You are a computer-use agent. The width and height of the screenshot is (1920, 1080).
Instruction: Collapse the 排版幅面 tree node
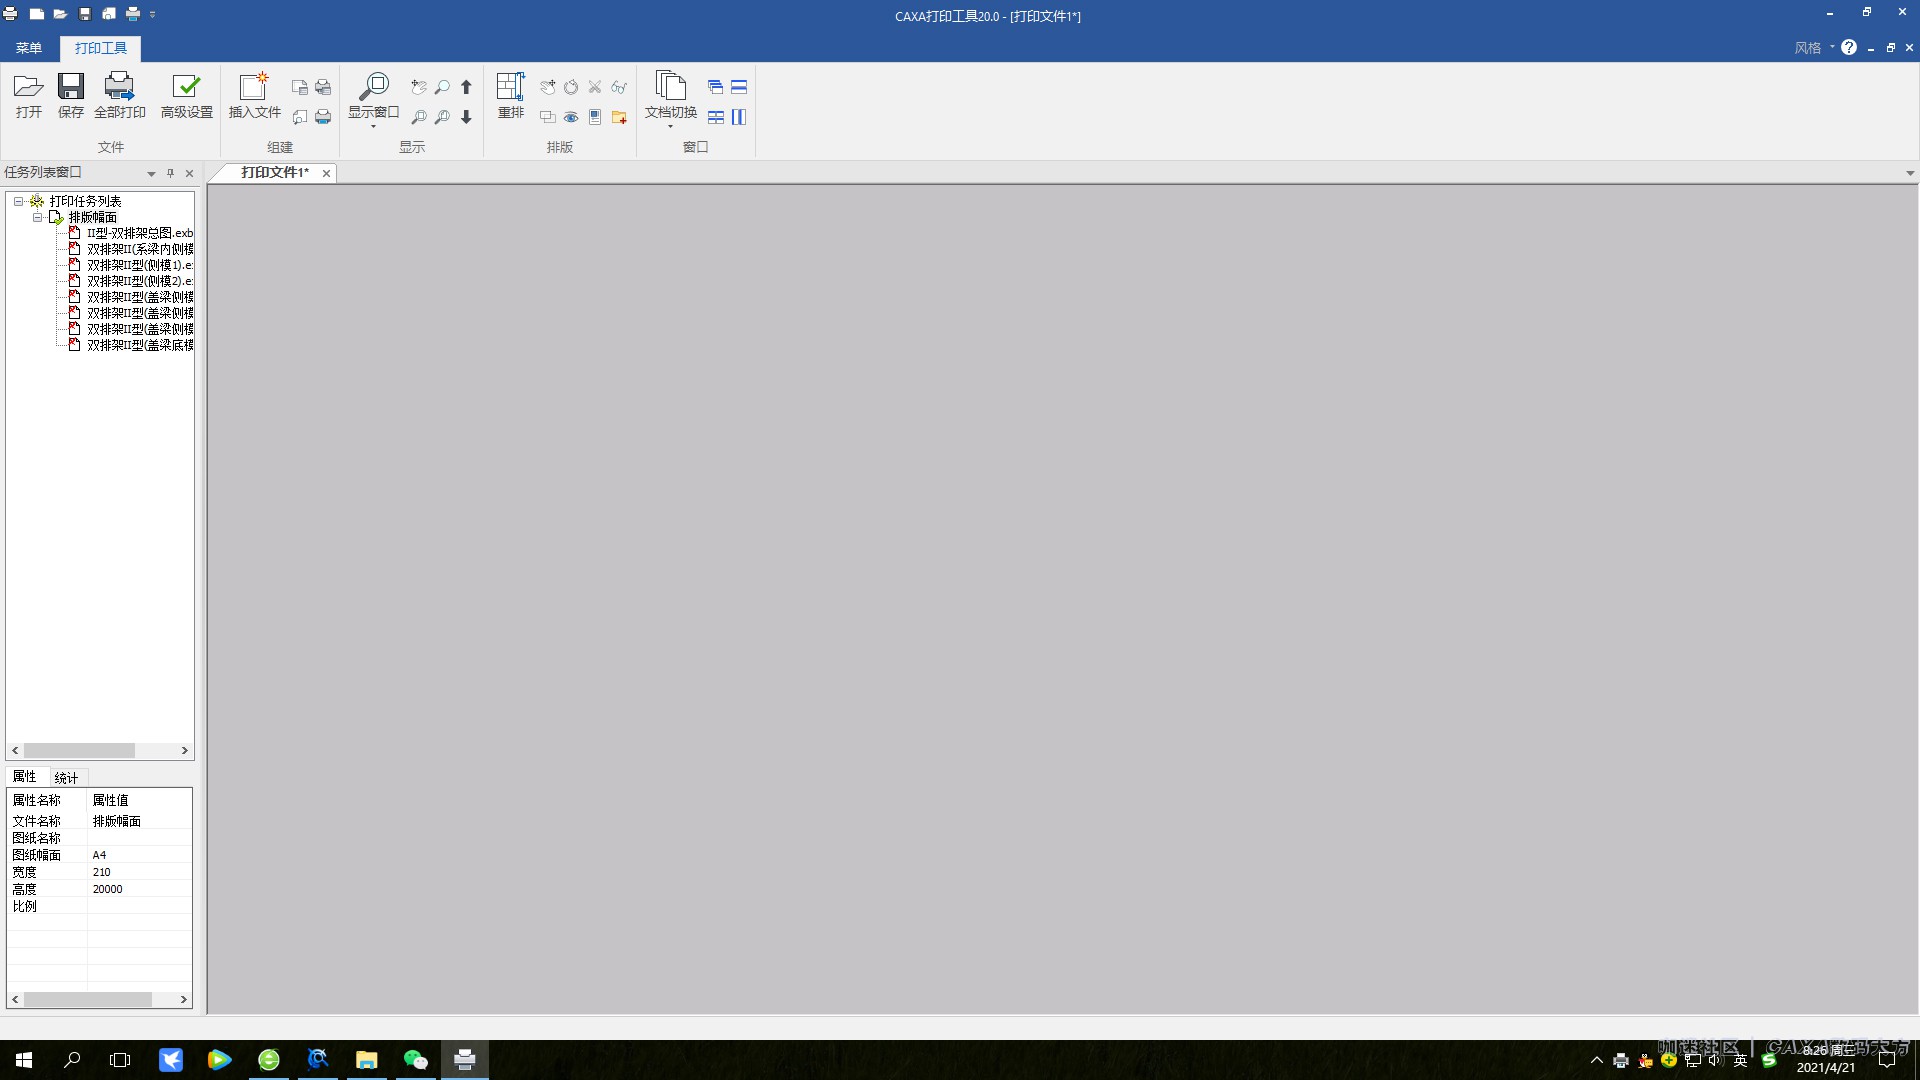coord(38,217)
